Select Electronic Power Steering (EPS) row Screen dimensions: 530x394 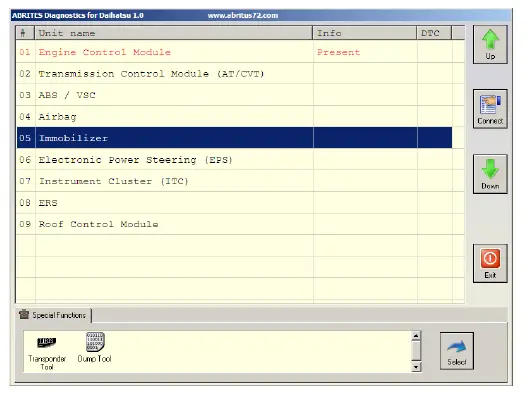[x=234, y=159]
